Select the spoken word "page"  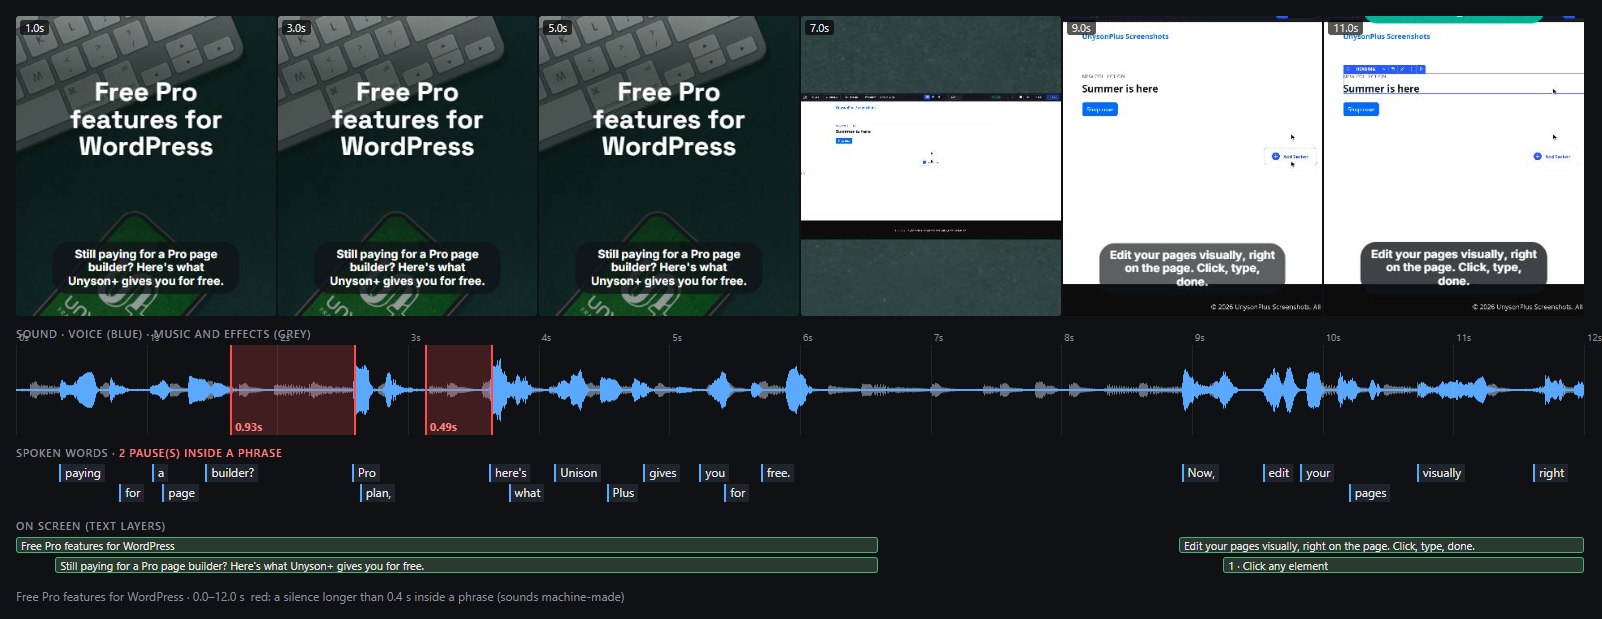(181, 493)
